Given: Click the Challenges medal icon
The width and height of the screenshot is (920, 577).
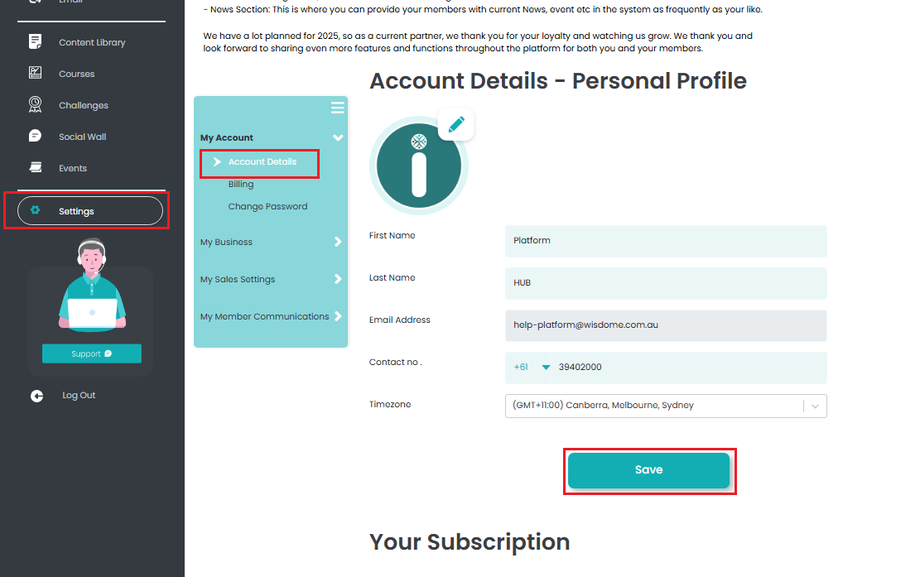Looking at the screenshot, I should pos(36,105).
